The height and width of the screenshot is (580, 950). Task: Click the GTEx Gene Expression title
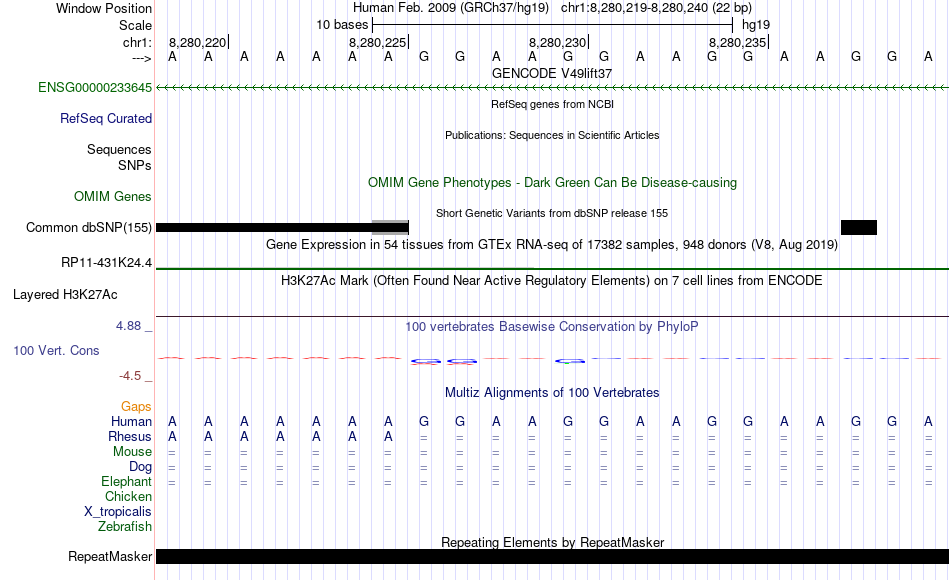(x=552, y=244)
